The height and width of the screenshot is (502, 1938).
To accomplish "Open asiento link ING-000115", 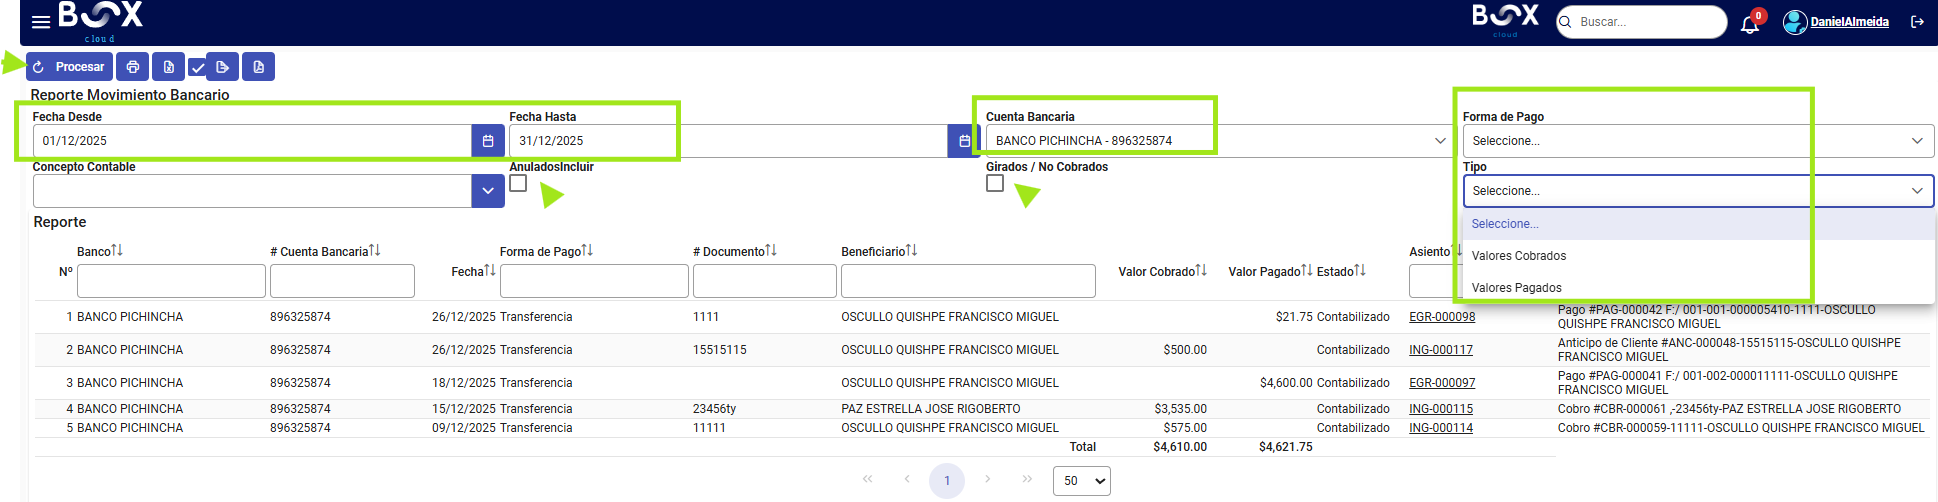I will click(1441, 409).
